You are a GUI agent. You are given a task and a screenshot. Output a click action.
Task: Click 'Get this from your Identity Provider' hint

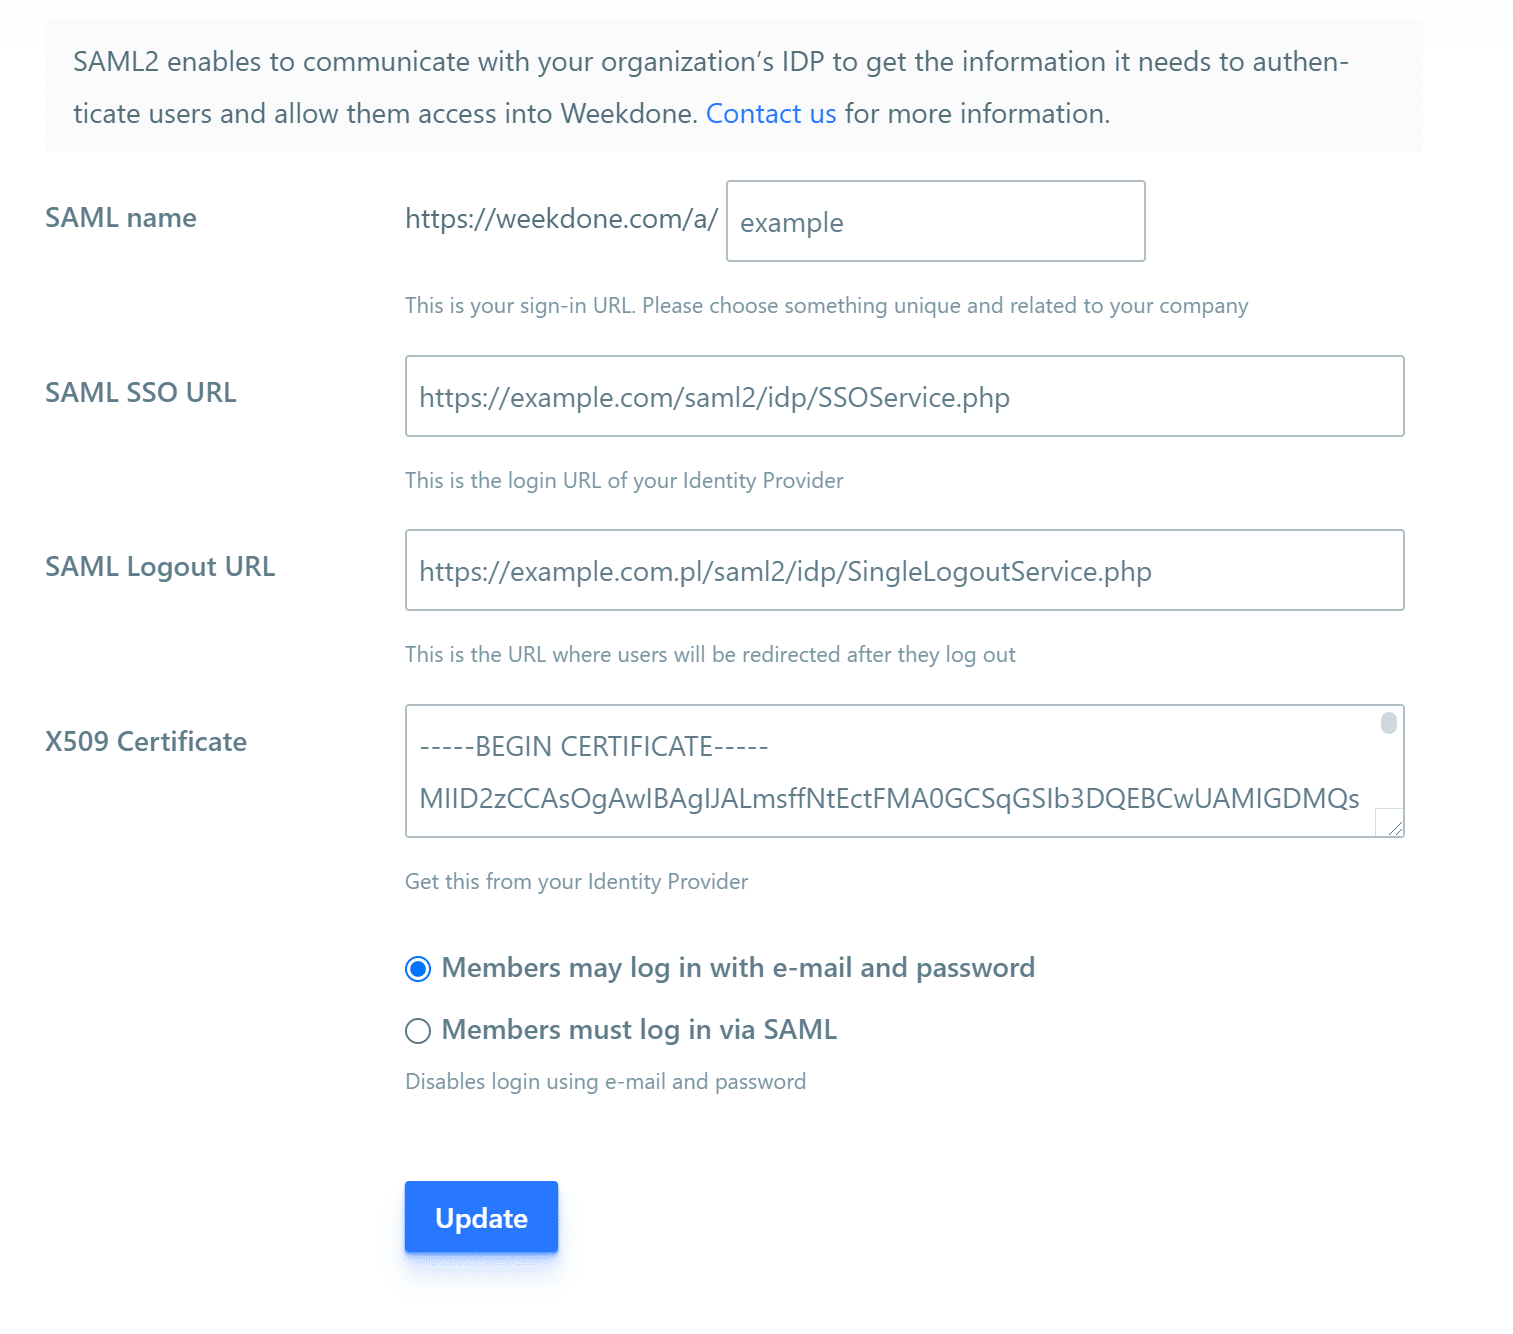[x=576, y=882]
